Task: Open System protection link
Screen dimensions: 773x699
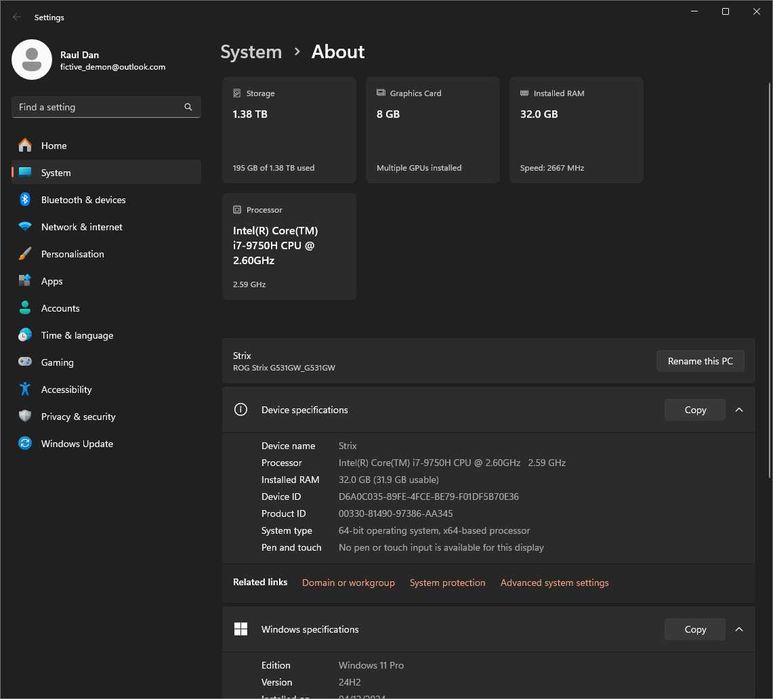Action: pyautogui.click(x=447, y=583)
